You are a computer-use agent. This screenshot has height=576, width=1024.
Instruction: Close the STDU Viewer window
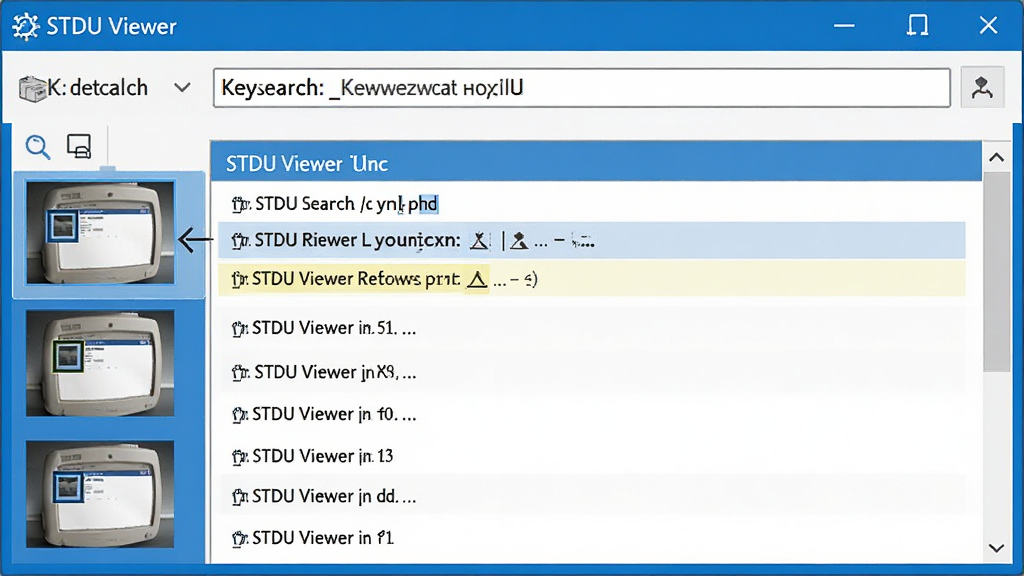click(988, 25)
